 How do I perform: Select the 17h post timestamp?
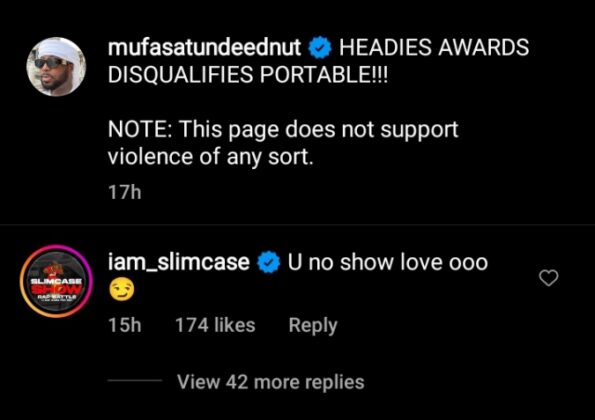pos(125,192)
